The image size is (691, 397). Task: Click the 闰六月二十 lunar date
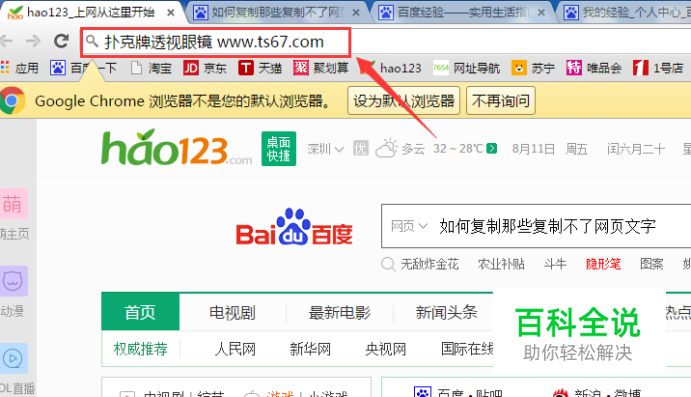635,149
